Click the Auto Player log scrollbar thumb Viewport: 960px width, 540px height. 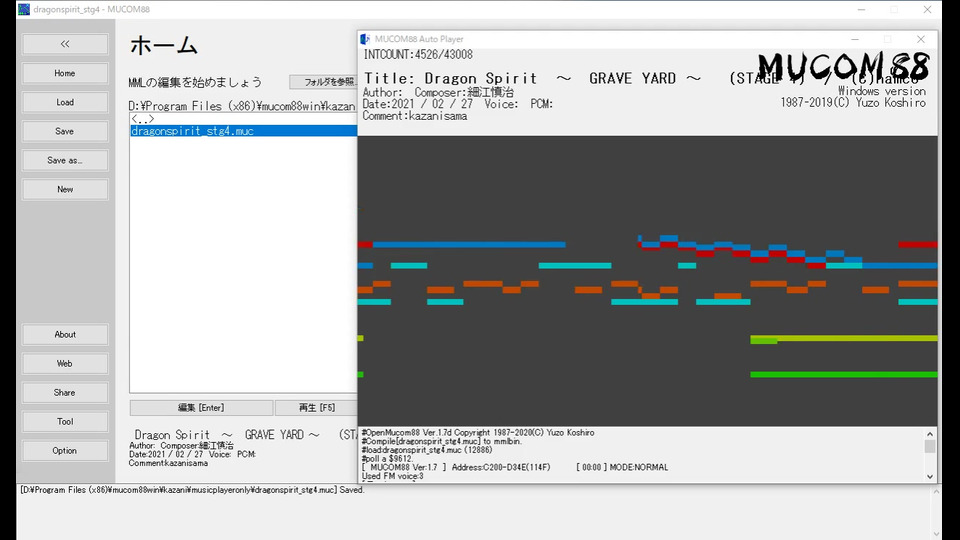(x=930, y=446)
